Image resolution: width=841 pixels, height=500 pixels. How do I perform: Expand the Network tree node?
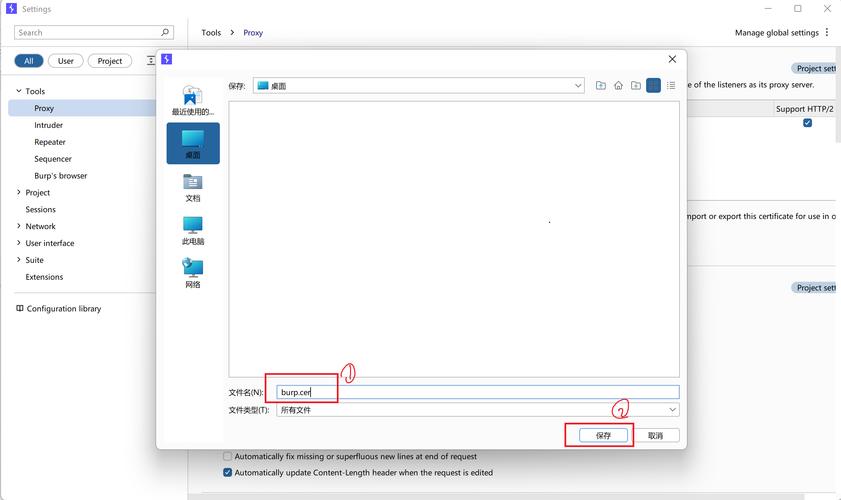19,226
